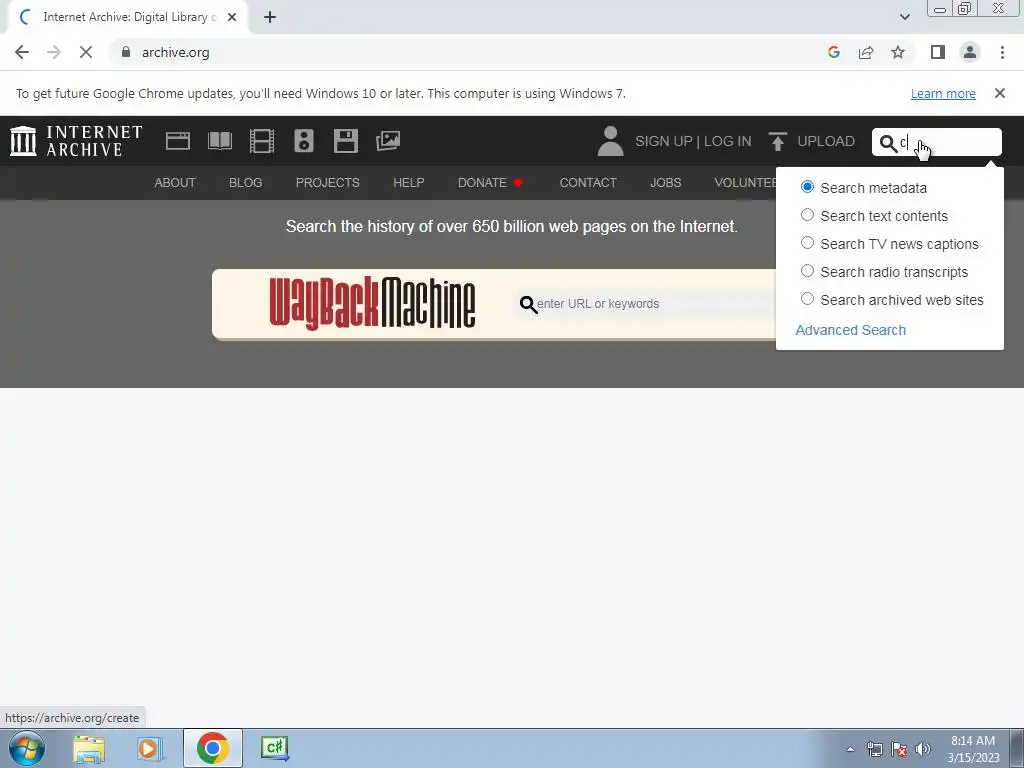The height and width of the screenshot is (768, 1024).
Task: Open the CONTACT menu item
Action: click(588, 183)
